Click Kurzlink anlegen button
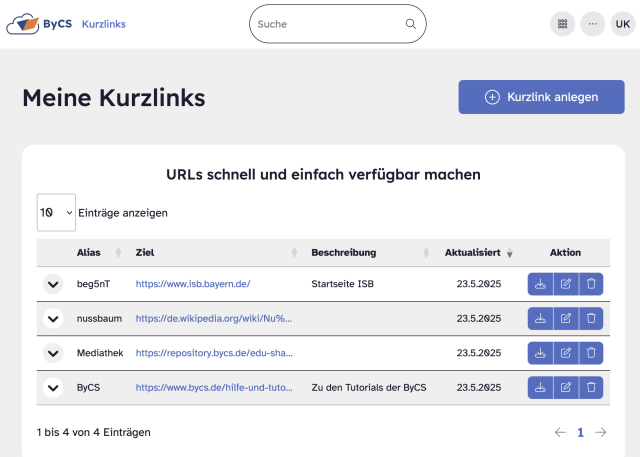This screenshot has height=457, width=640. (x=541, y=97)
